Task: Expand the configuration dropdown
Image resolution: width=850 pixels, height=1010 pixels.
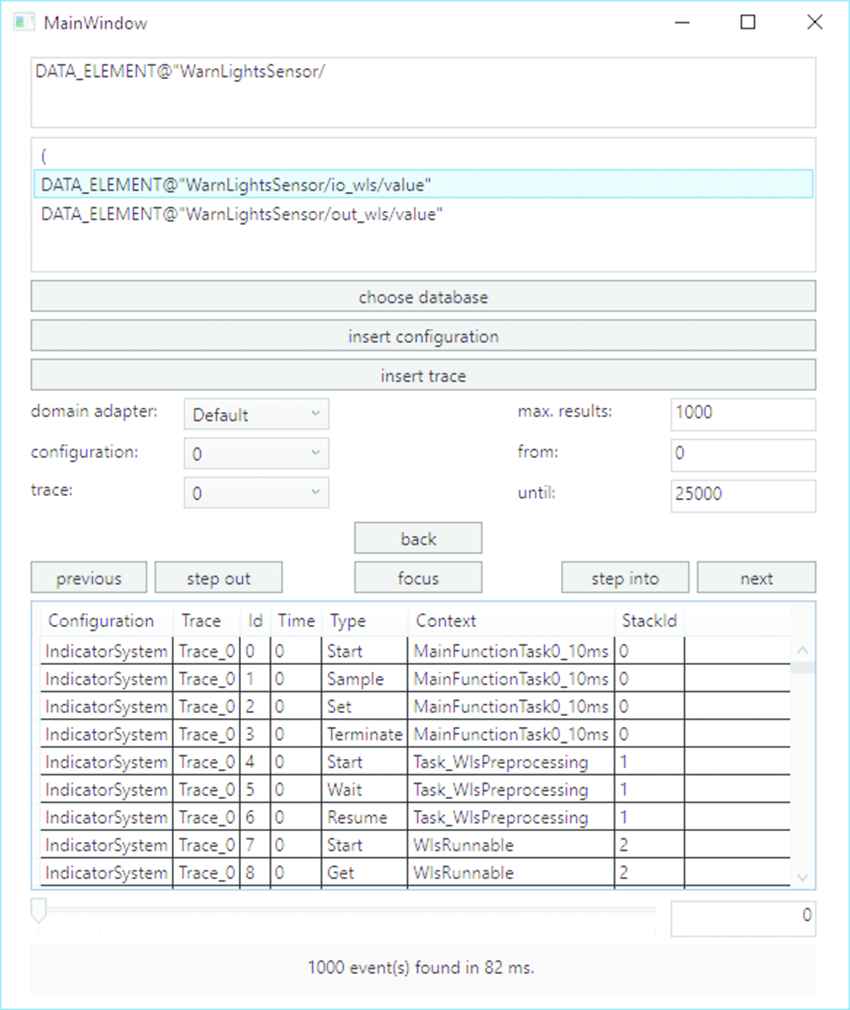Action: 256,454
